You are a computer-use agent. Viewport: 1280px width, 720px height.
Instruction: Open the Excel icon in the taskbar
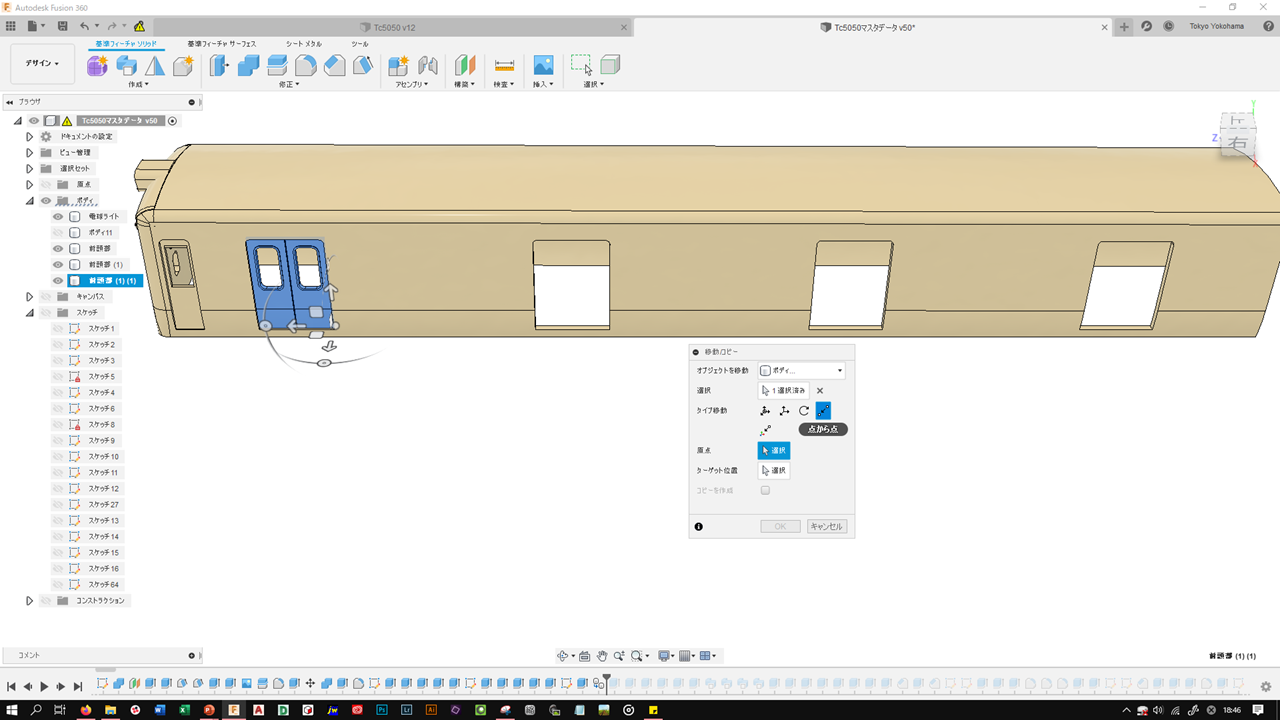pos(184,710)
